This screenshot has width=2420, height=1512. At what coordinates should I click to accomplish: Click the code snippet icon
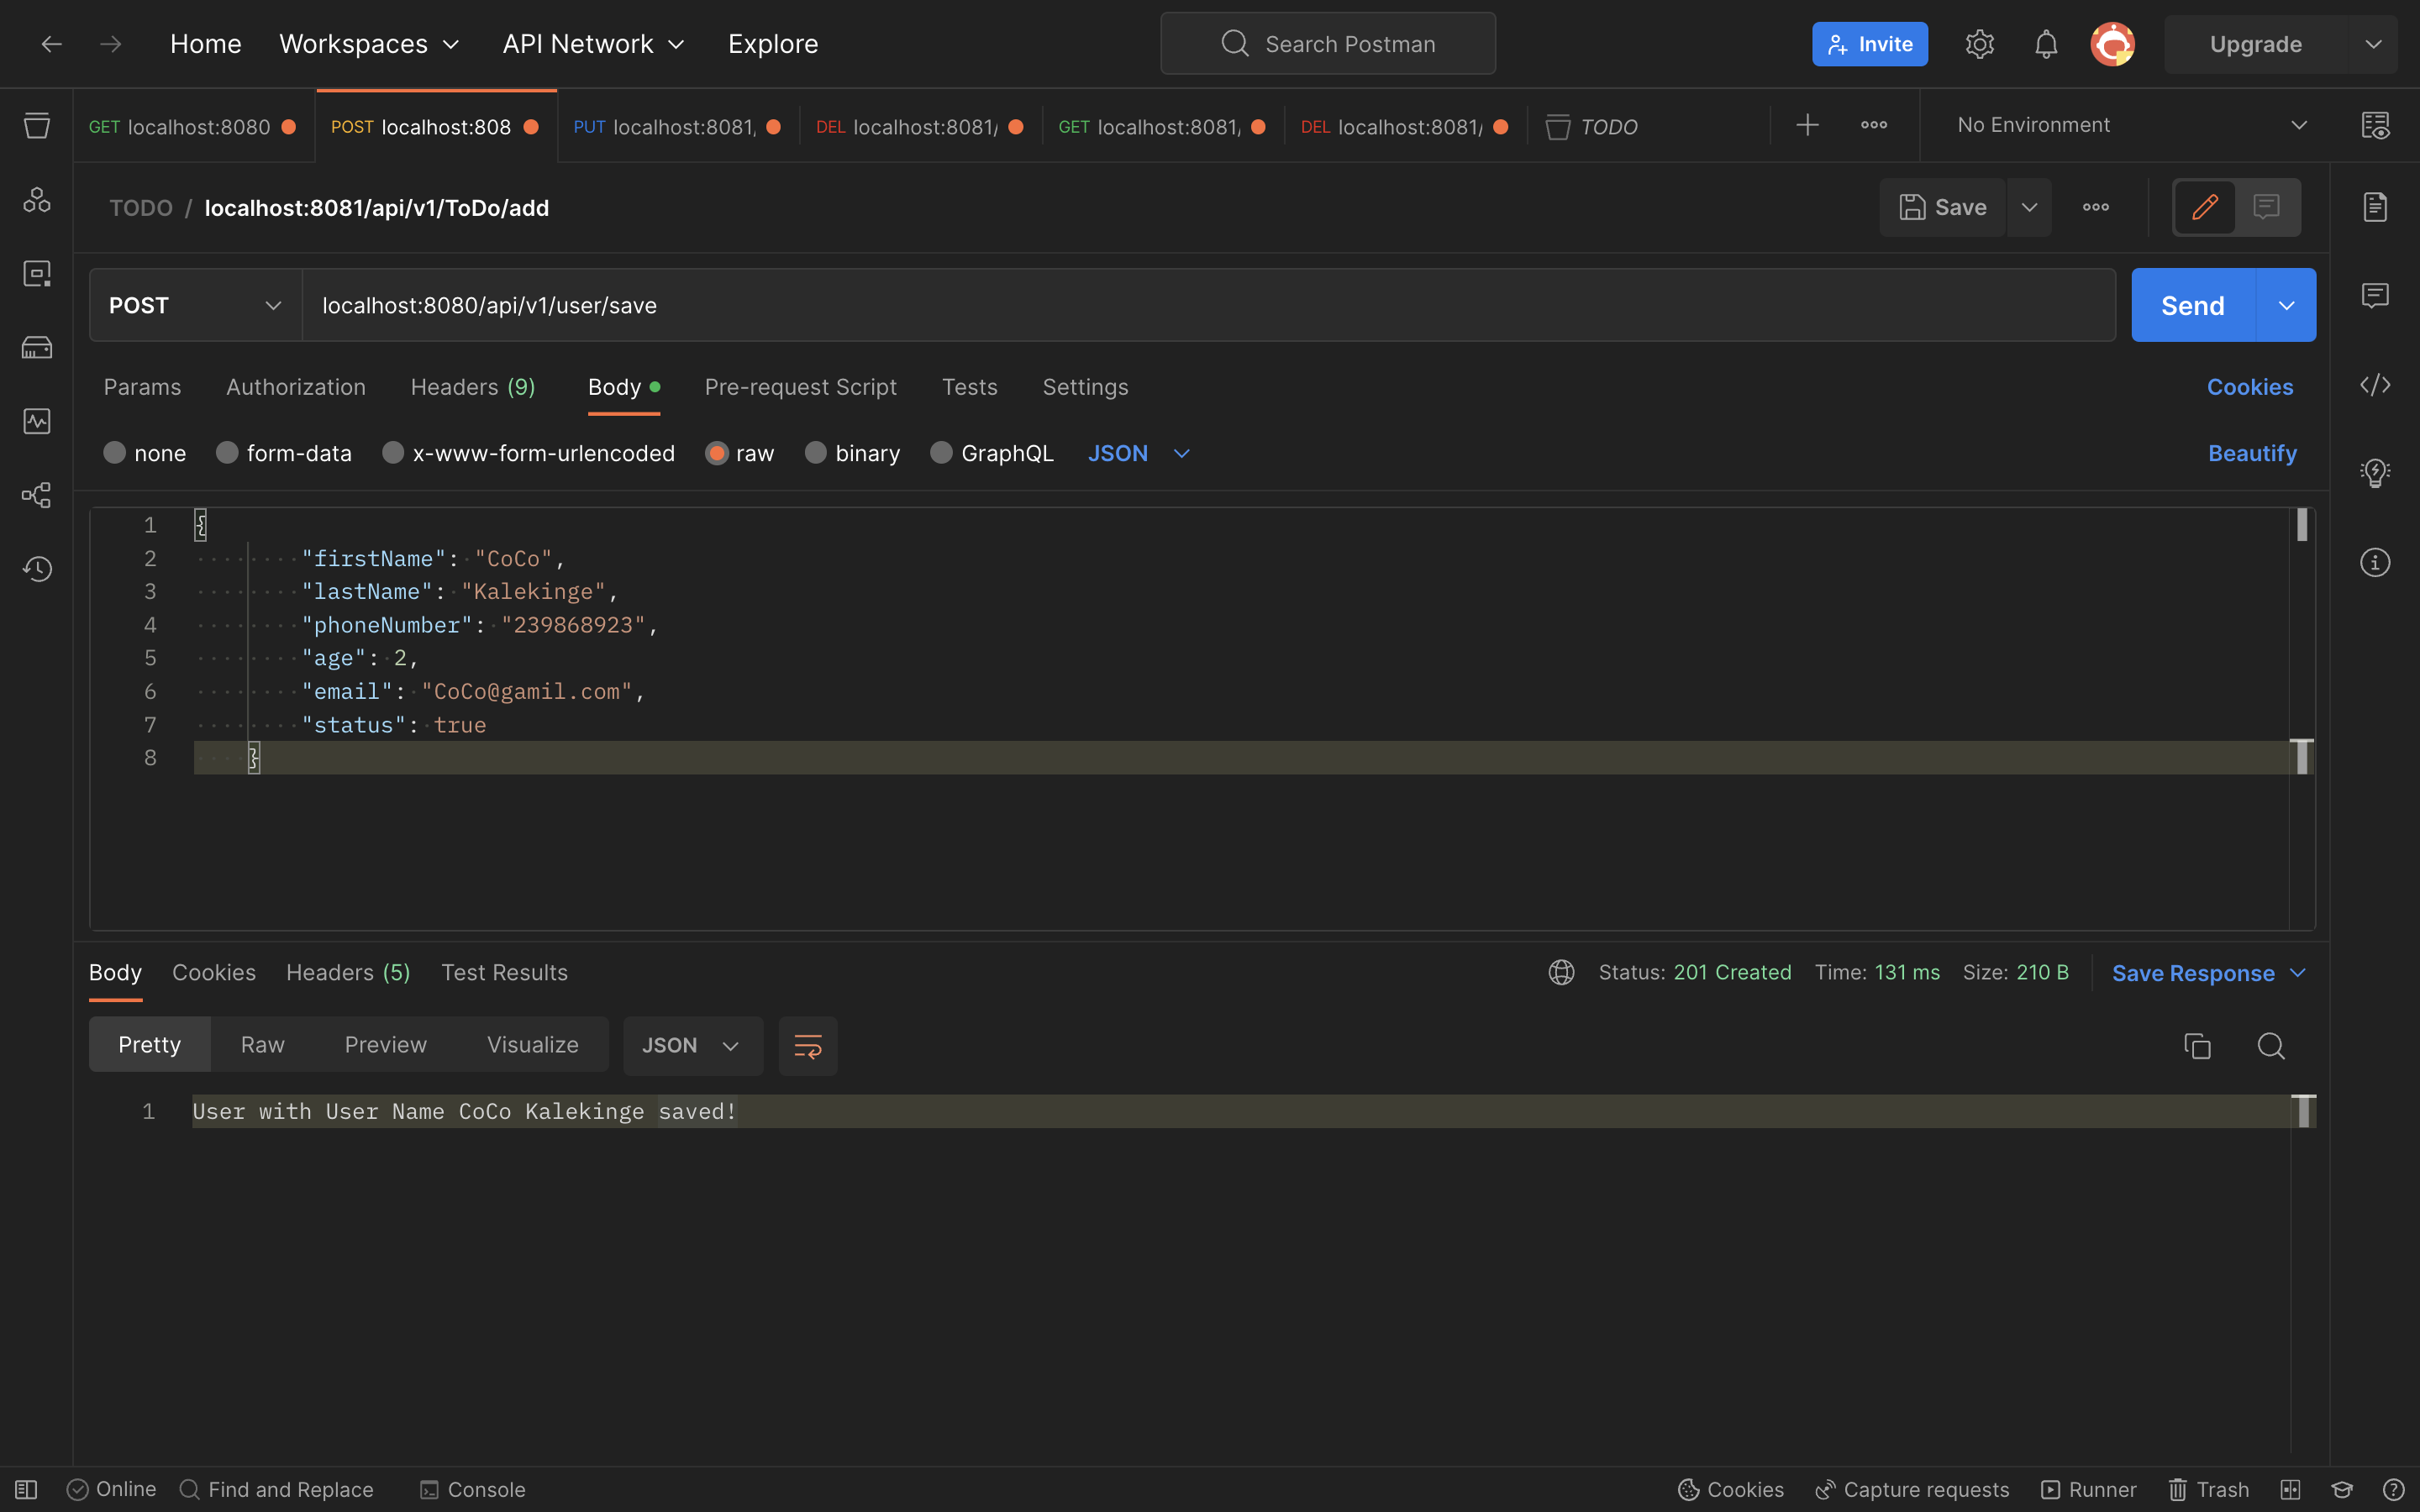pyautogui.click(x=2375, y=385)
